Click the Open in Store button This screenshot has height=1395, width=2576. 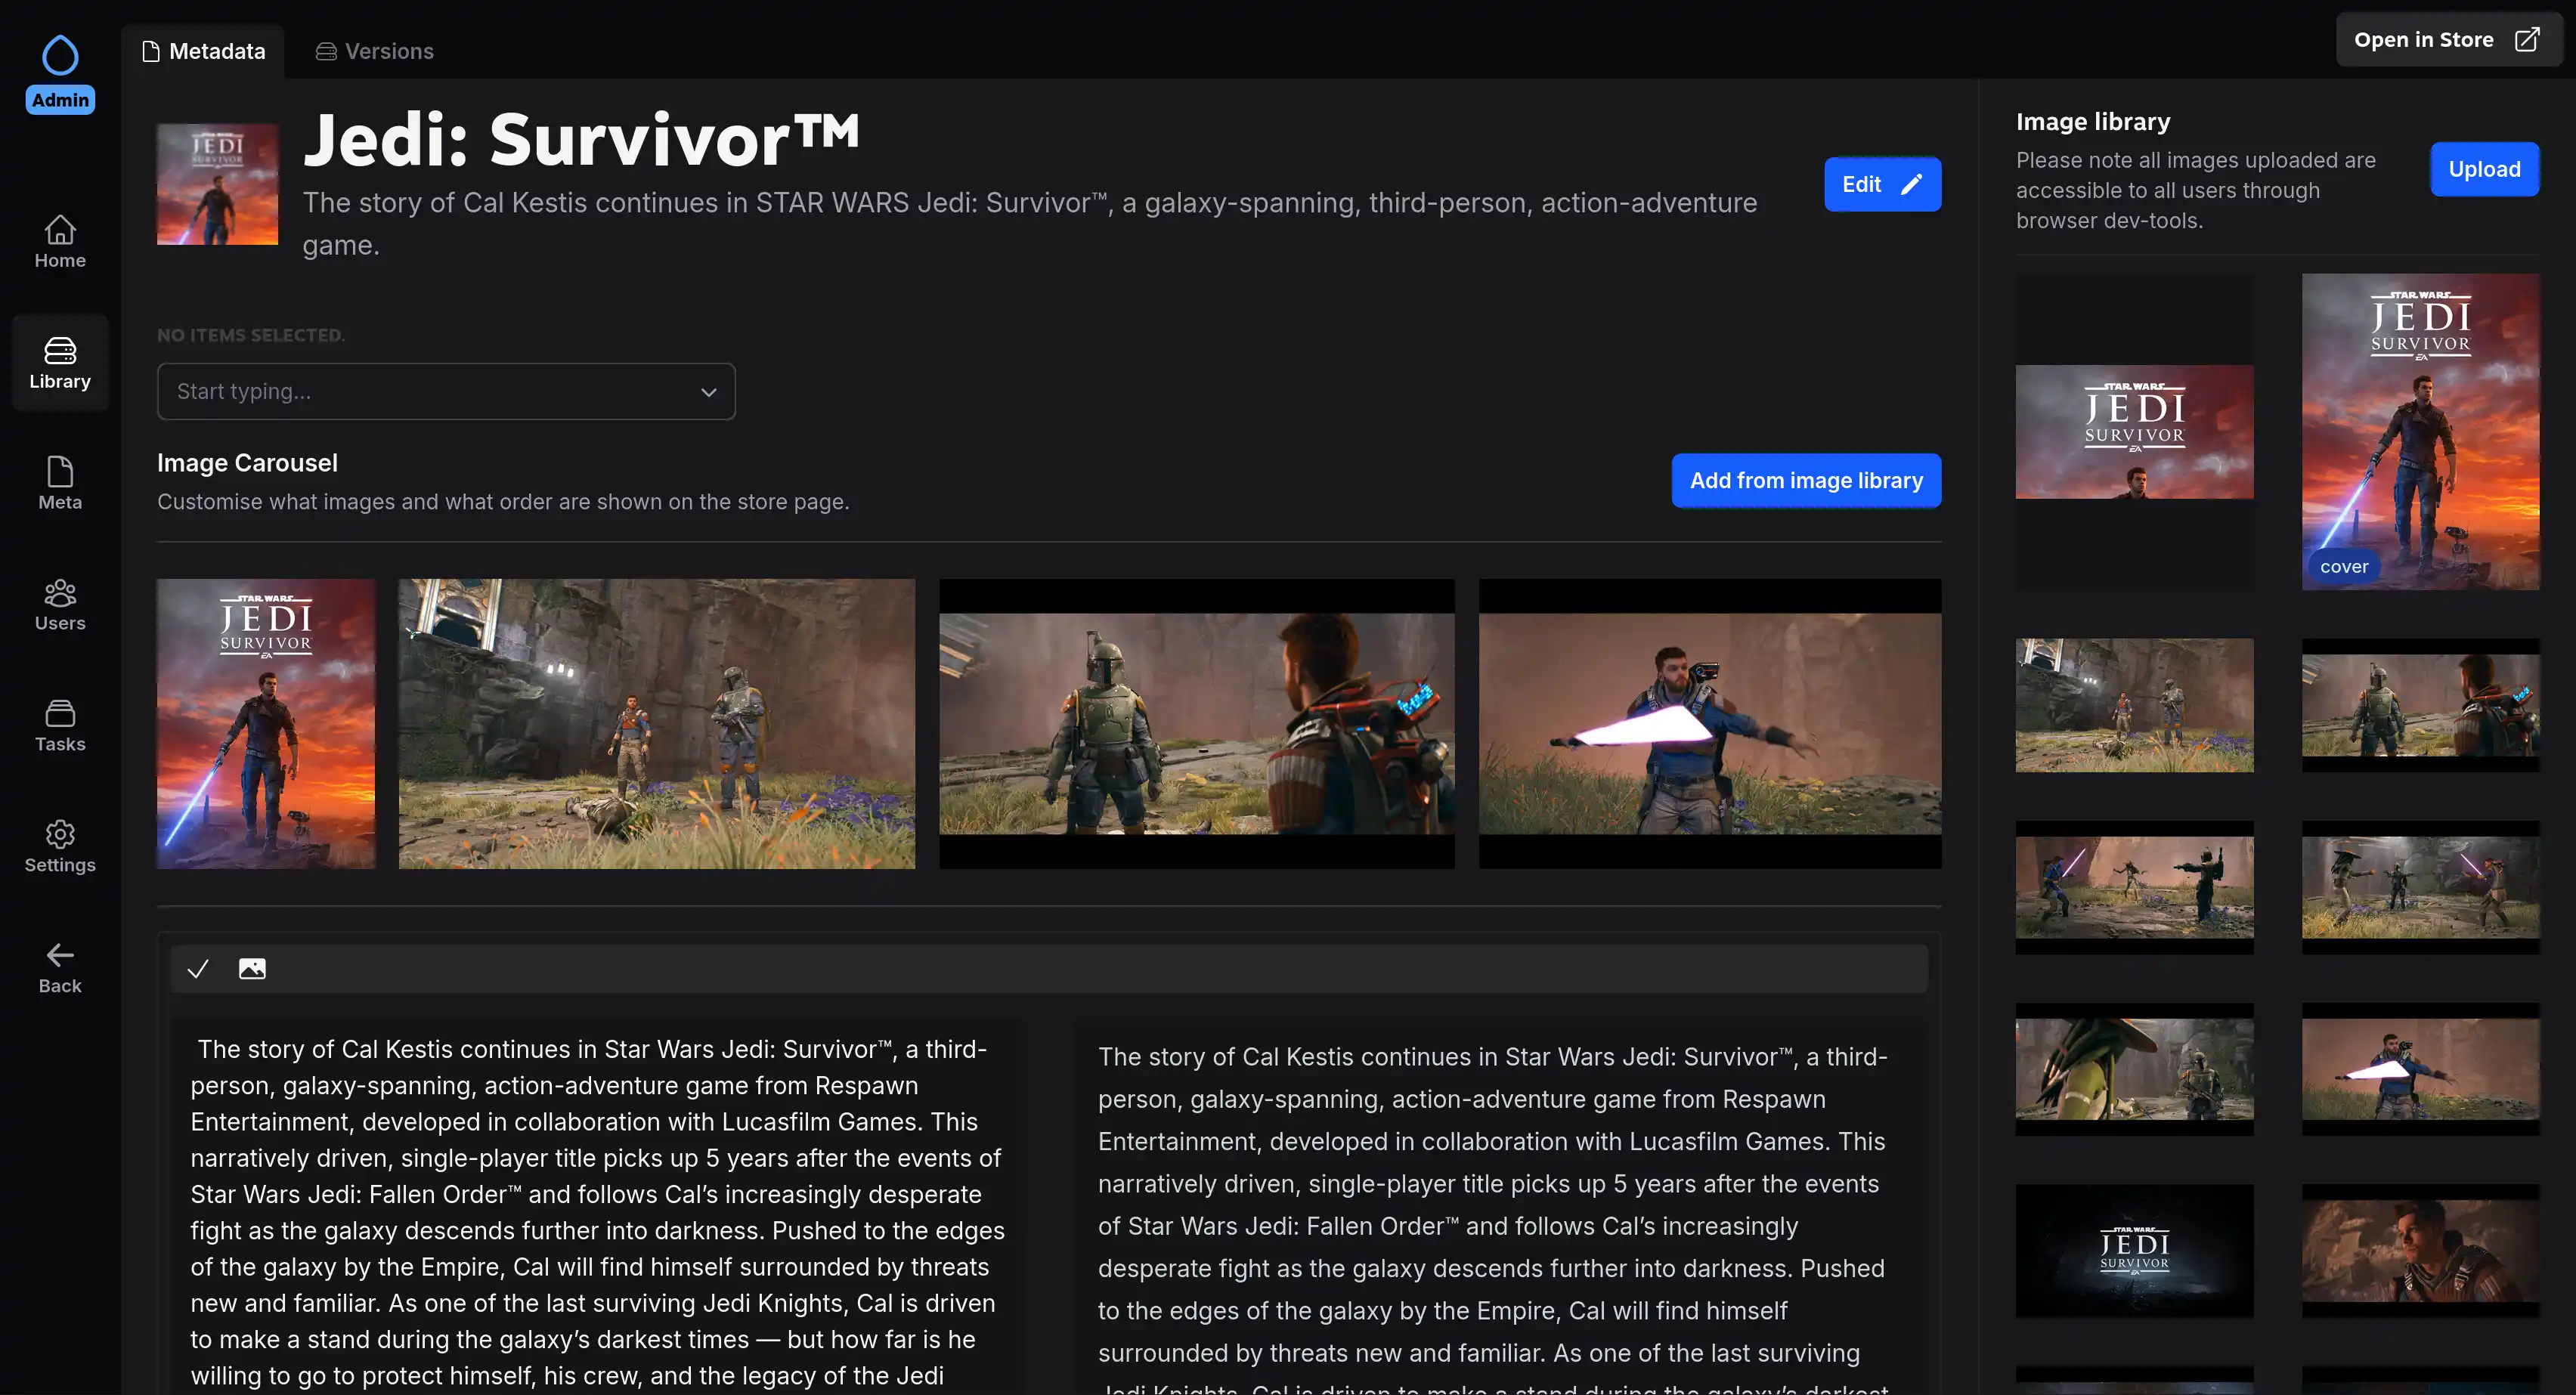tap(2448, 40)
